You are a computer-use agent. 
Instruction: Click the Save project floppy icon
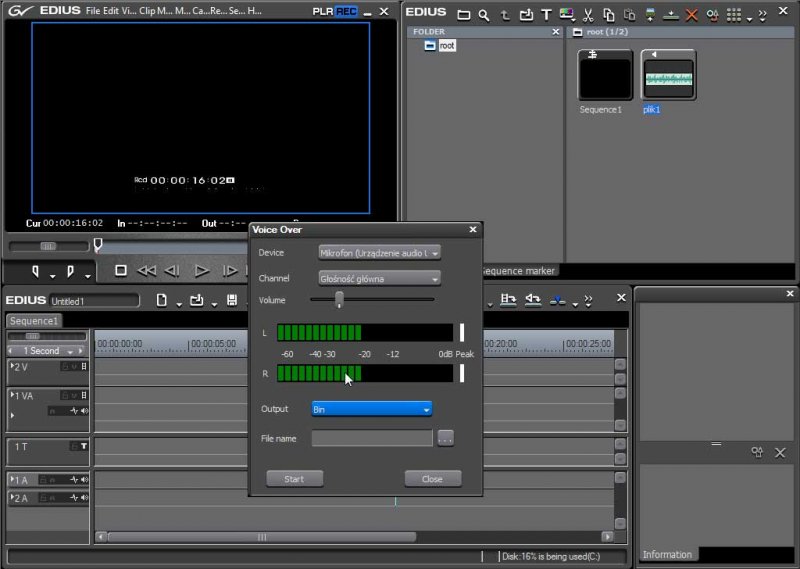(232, 300)
